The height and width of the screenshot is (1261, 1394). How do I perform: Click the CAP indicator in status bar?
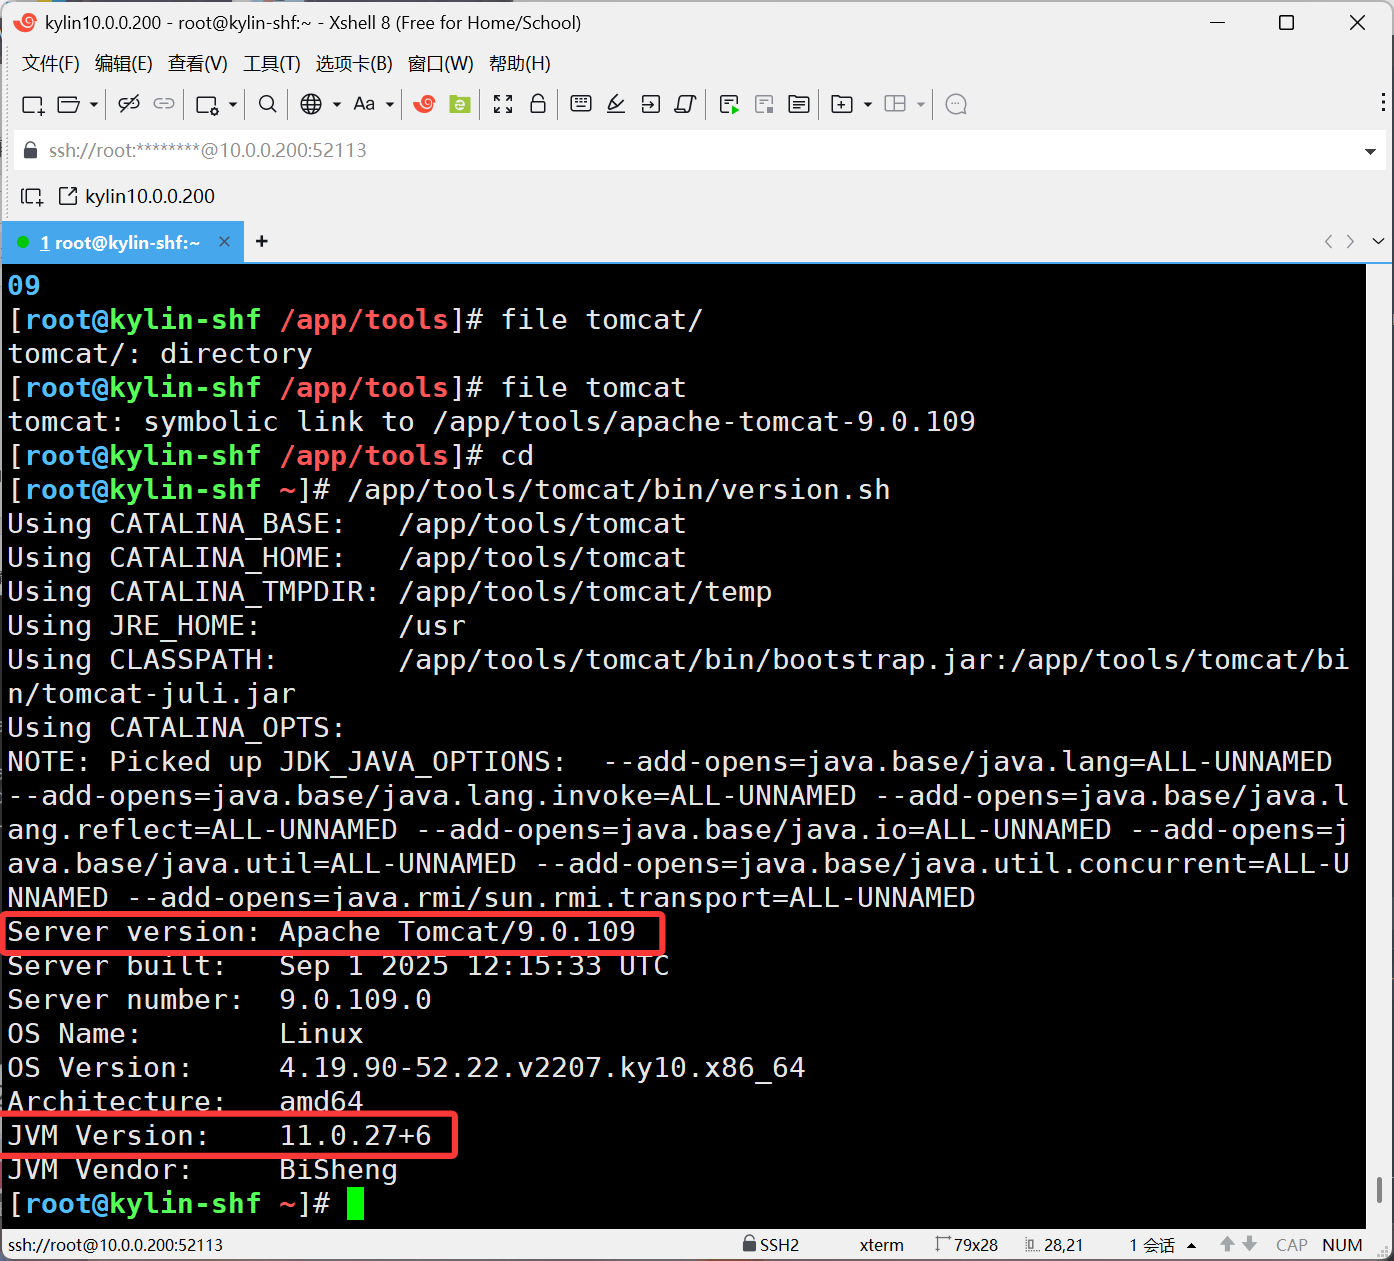coord(1291,1245)
